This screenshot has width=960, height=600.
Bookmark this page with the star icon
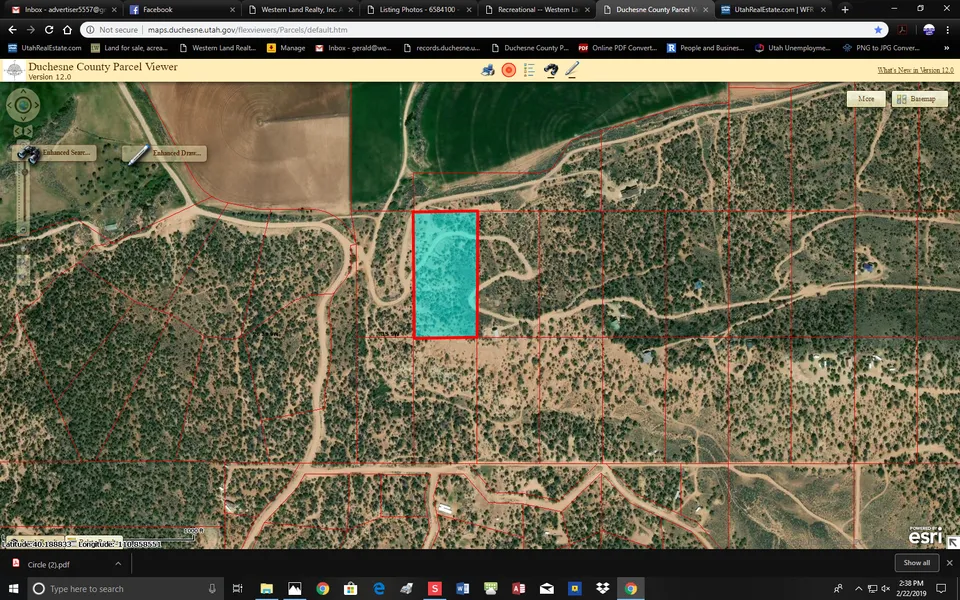point(878,30)
